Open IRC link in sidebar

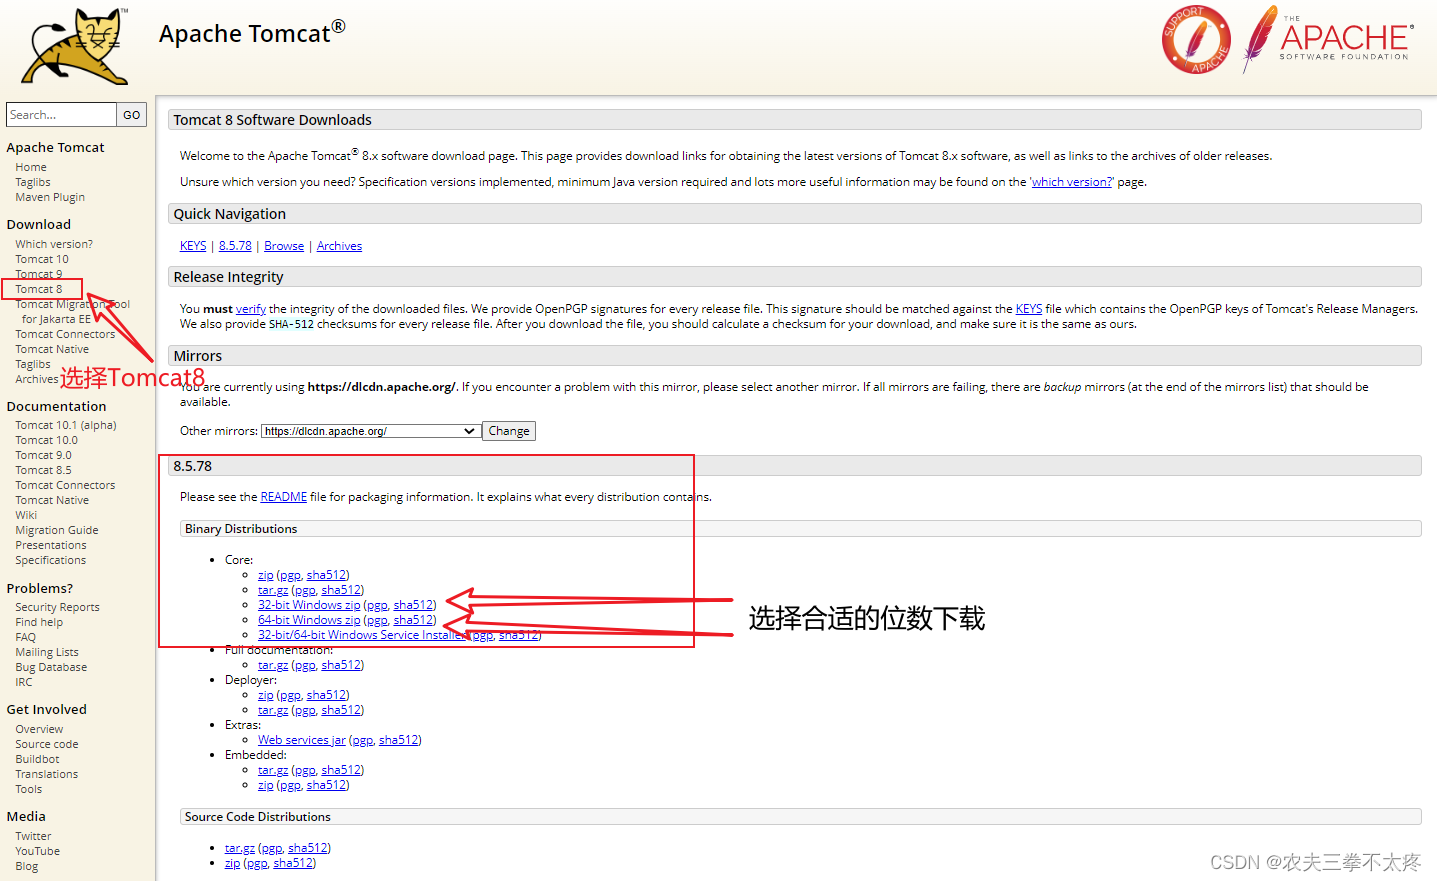(24, 682)
